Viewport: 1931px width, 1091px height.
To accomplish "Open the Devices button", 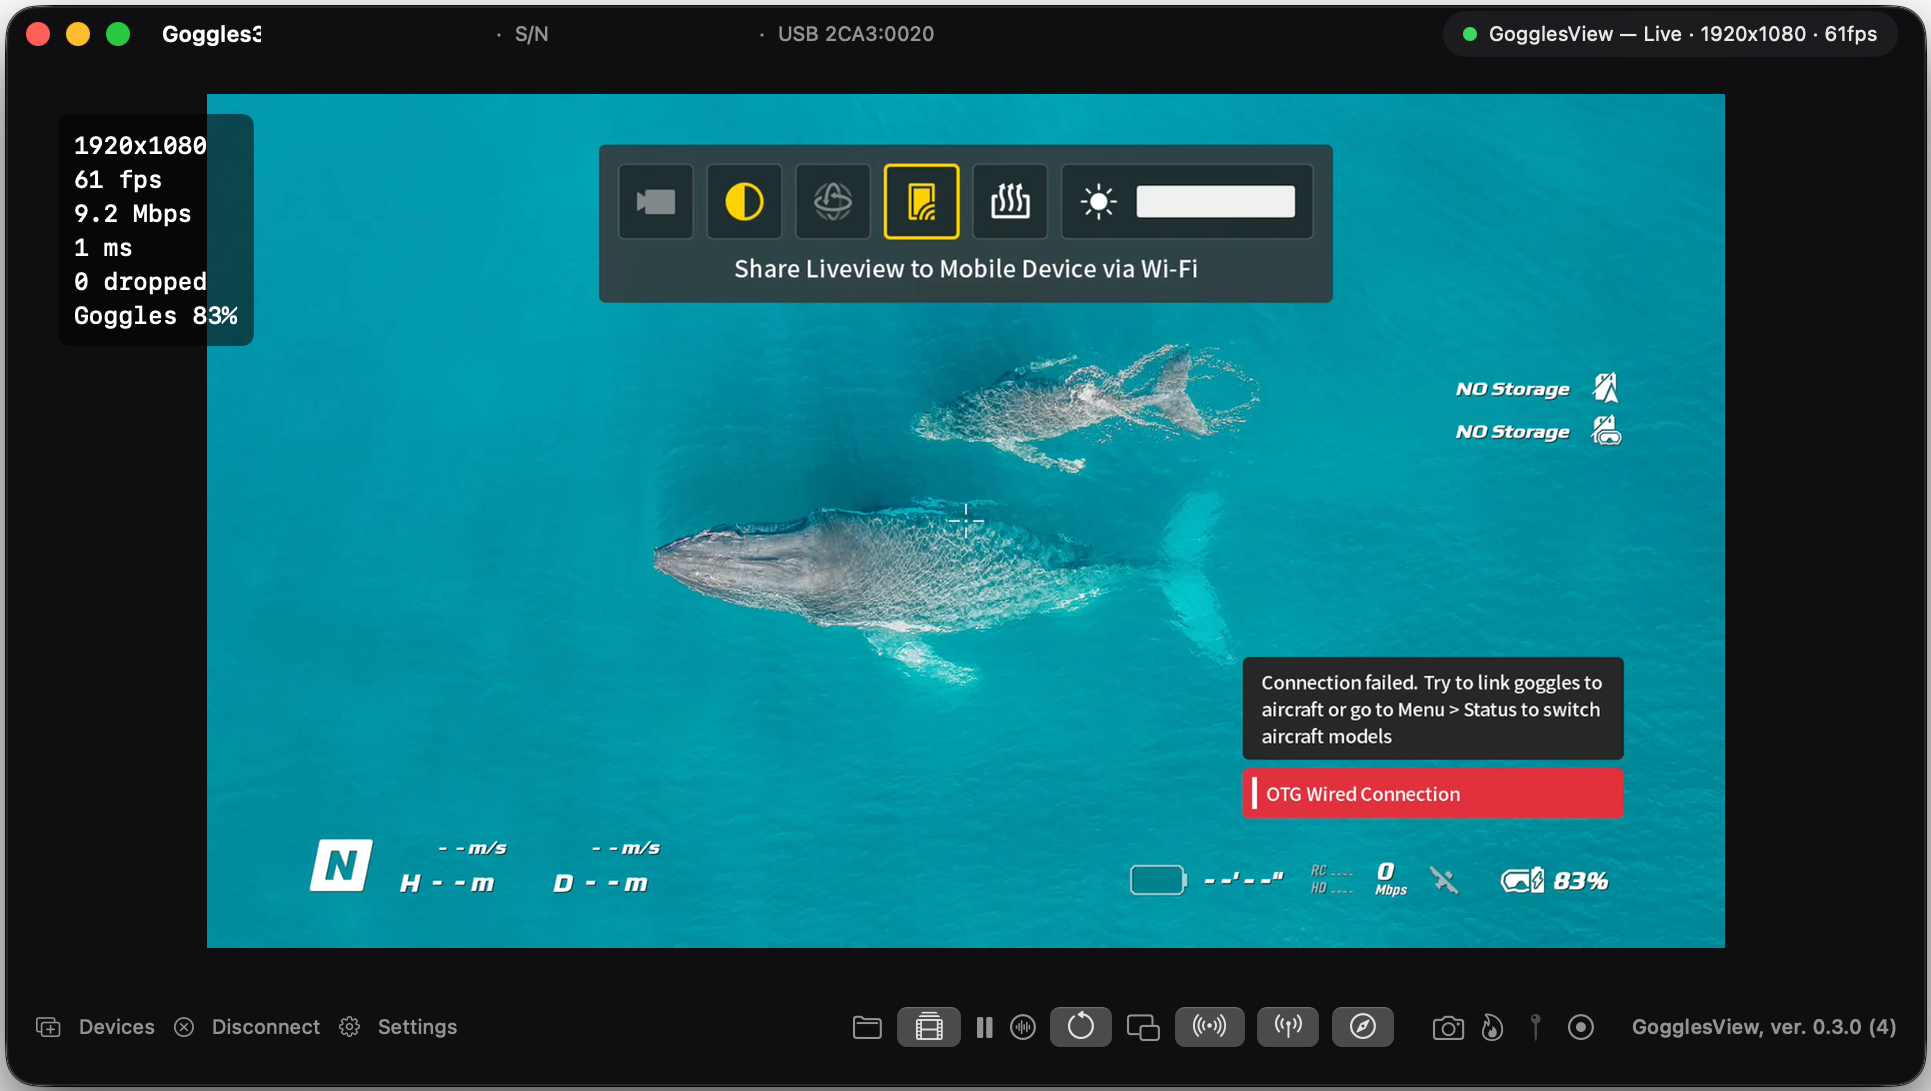I will tap(96, 1027).
